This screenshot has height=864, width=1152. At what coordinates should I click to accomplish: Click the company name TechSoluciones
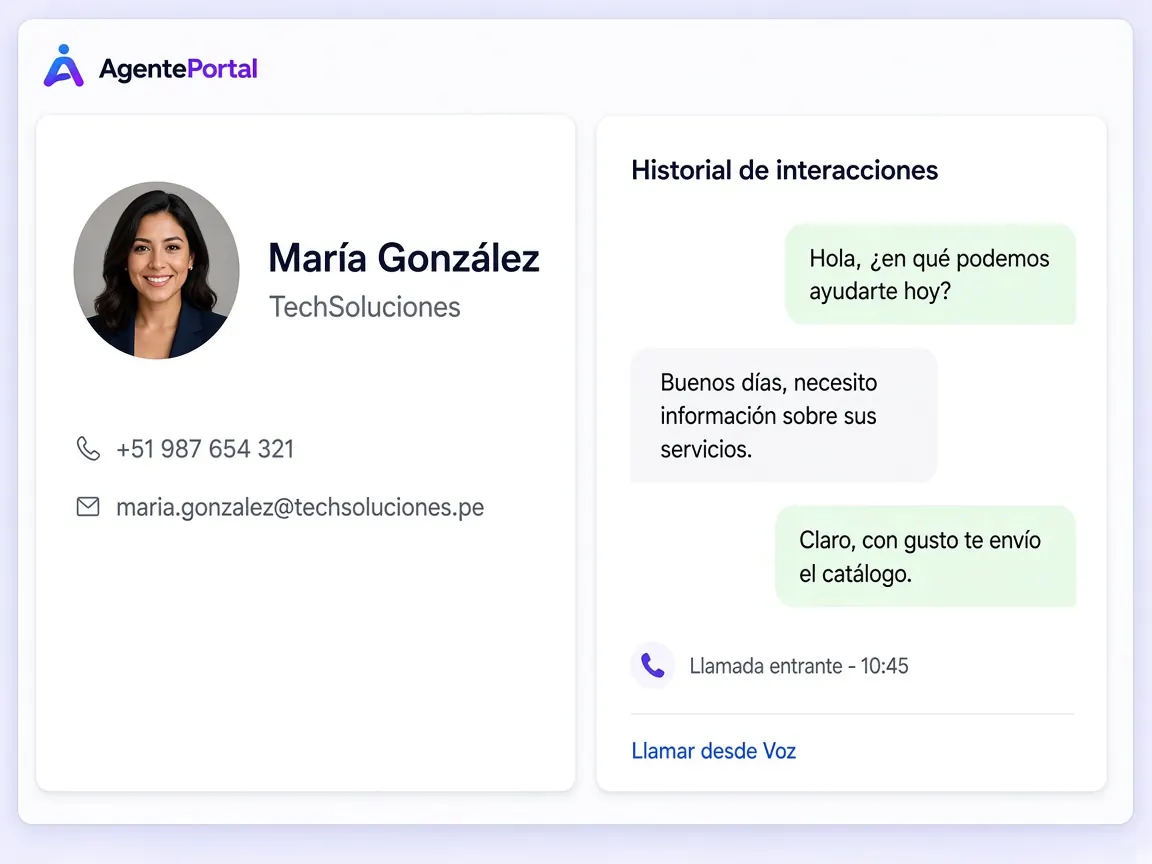(364, 307)
